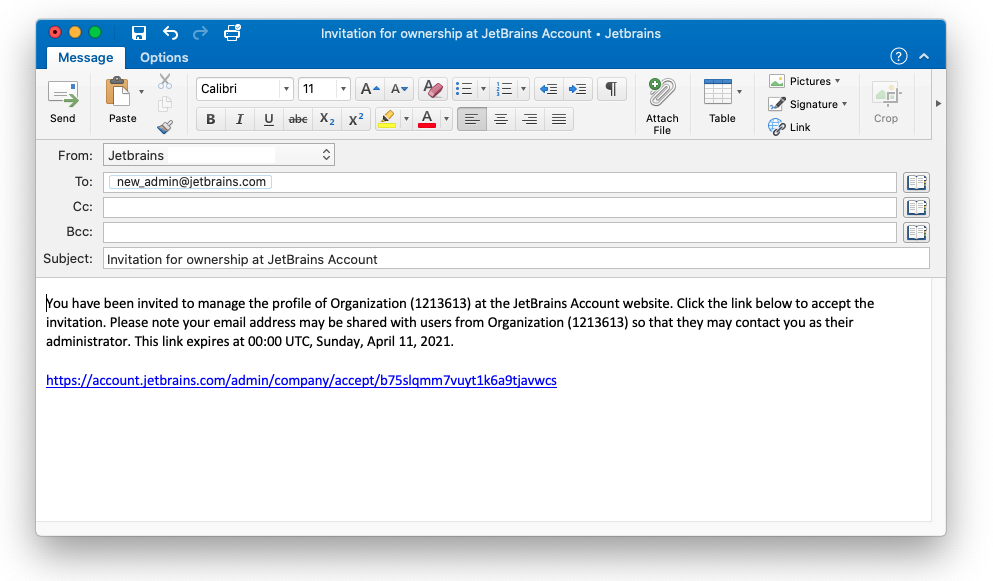Toggle bold formatting

(211, 119)
